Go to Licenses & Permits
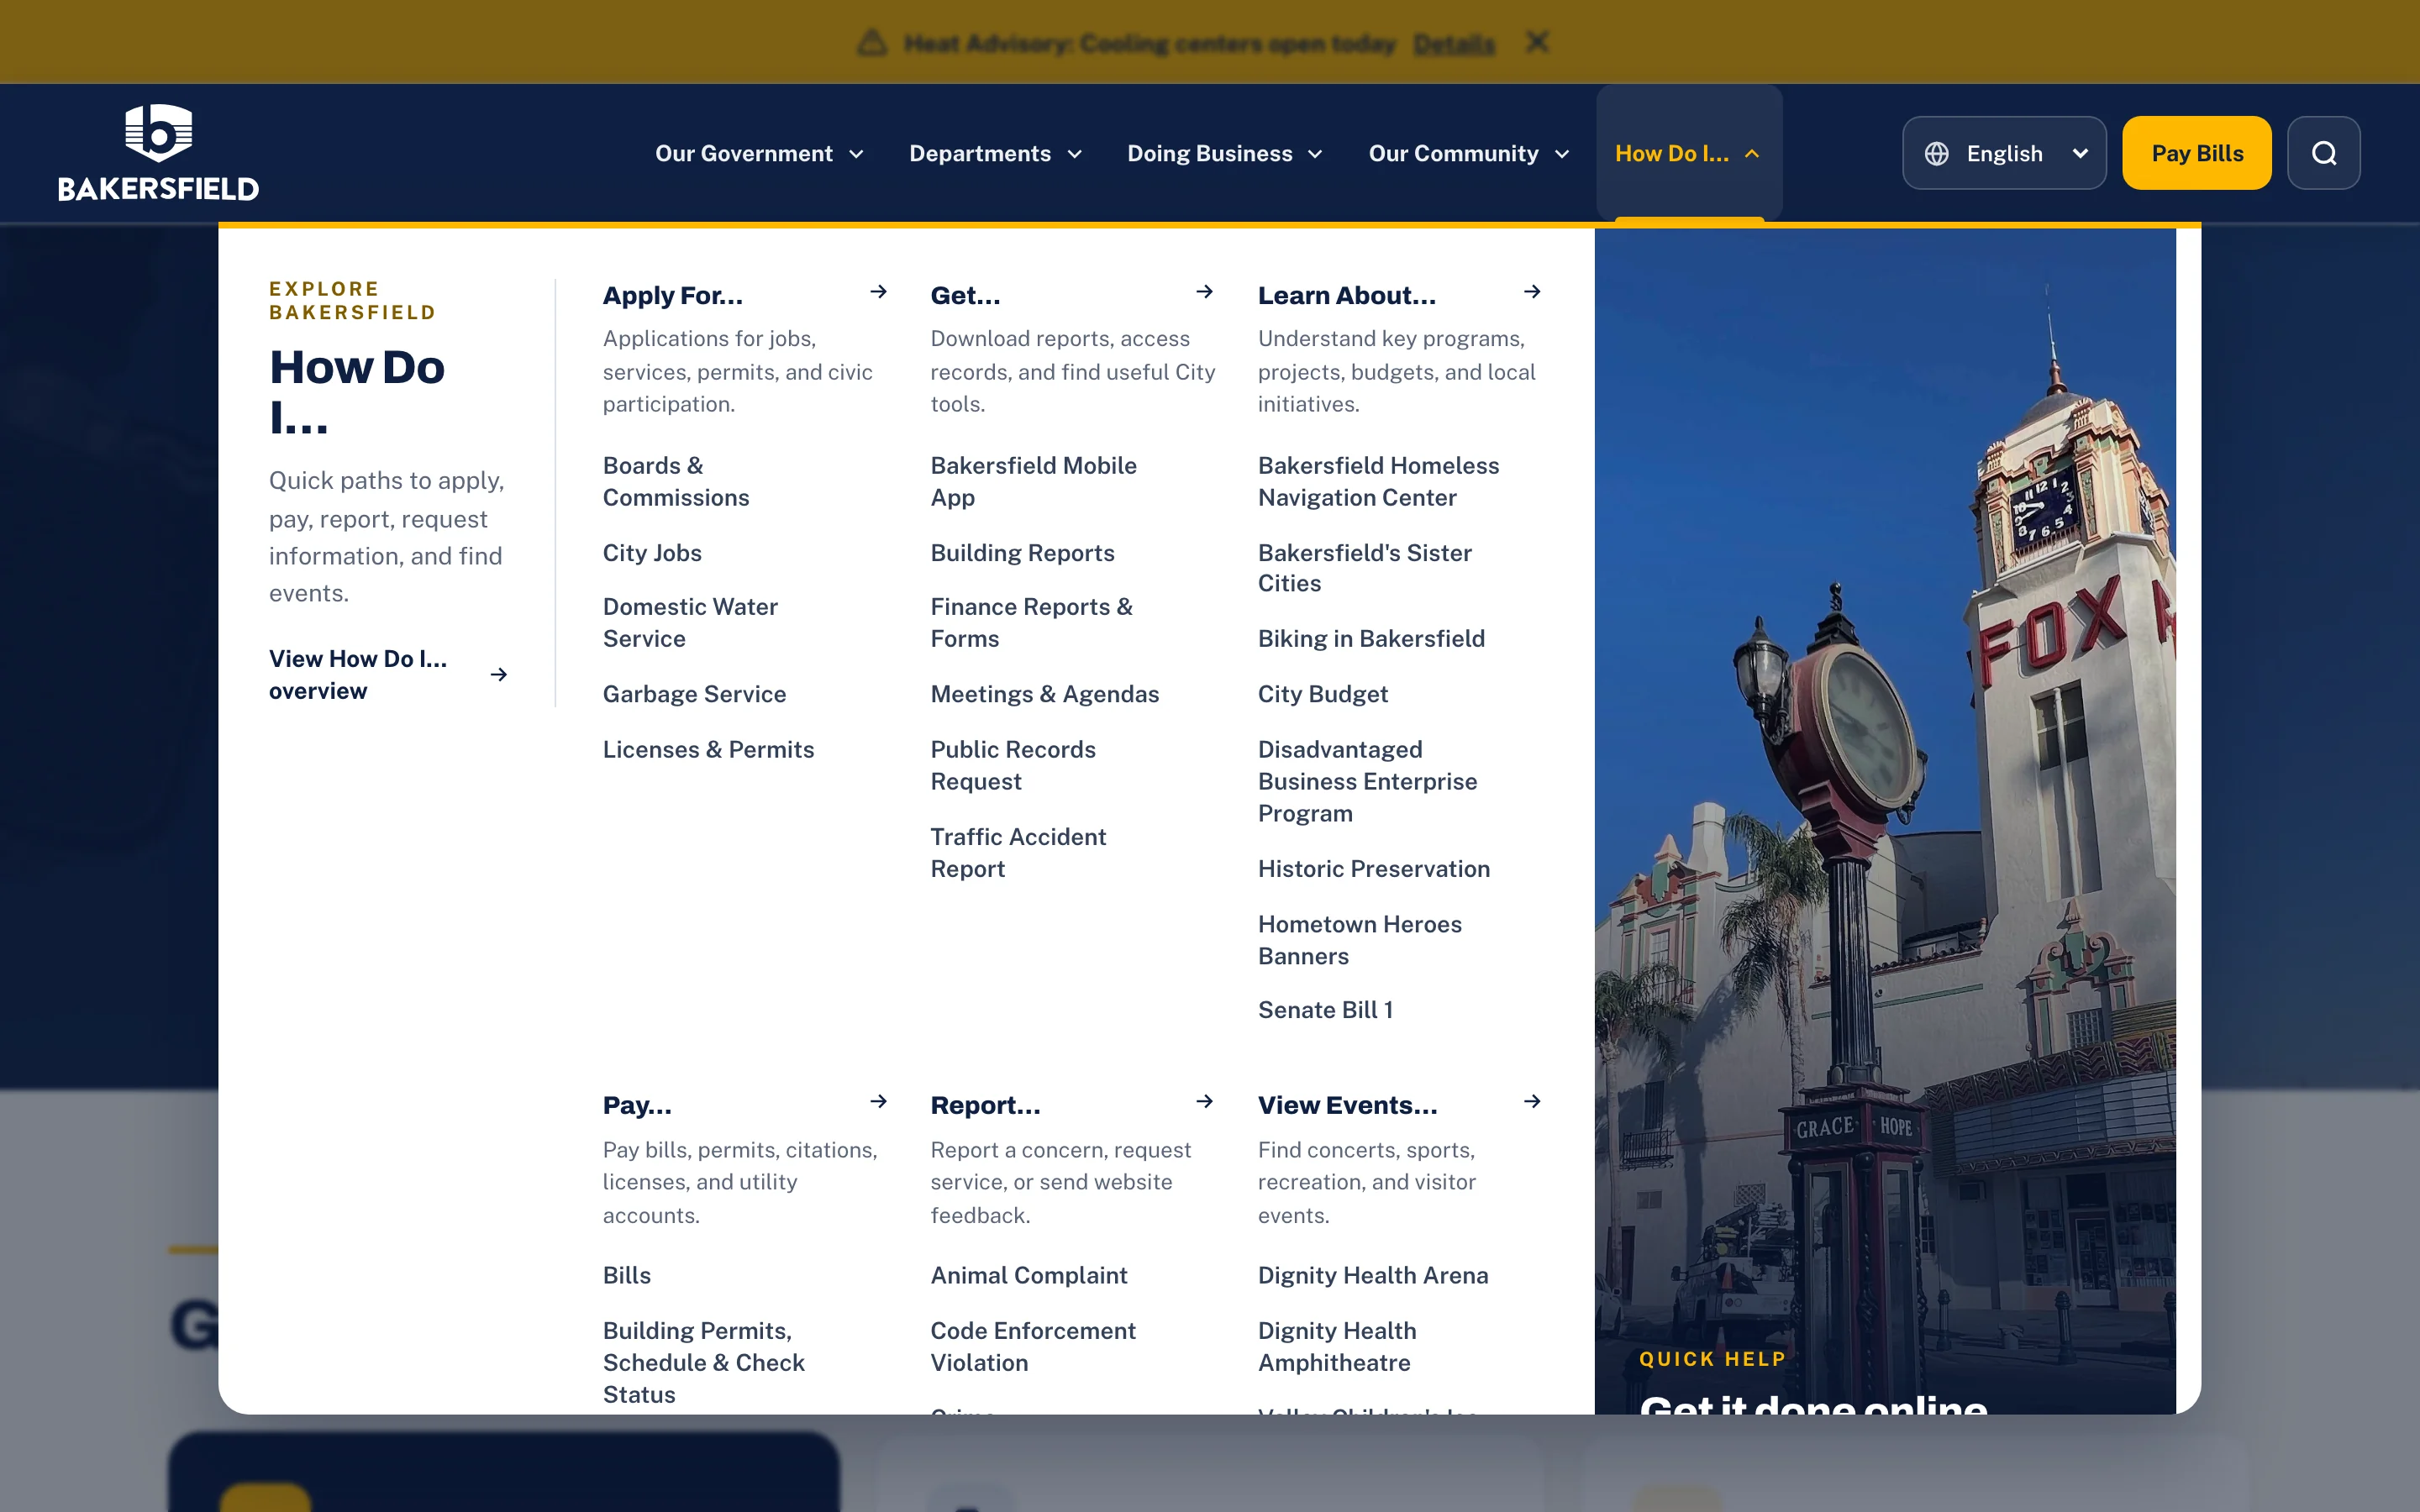Screen dimensions: 2420x1512 pos(708,750)
